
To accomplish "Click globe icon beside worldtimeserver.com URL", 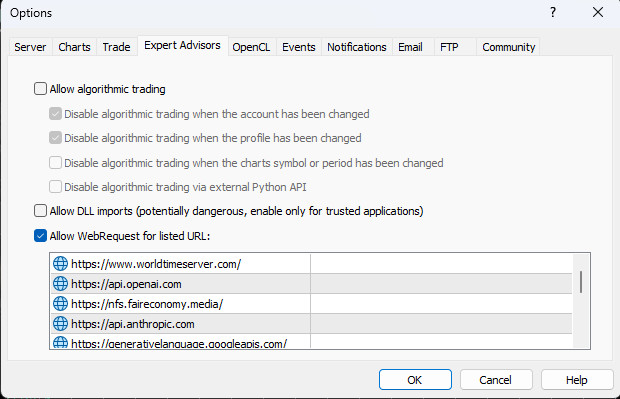I will click(60, 263).
